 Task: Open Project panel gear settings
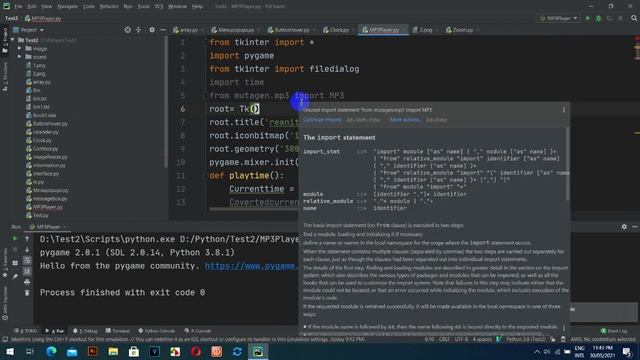(x=152, y=30)
